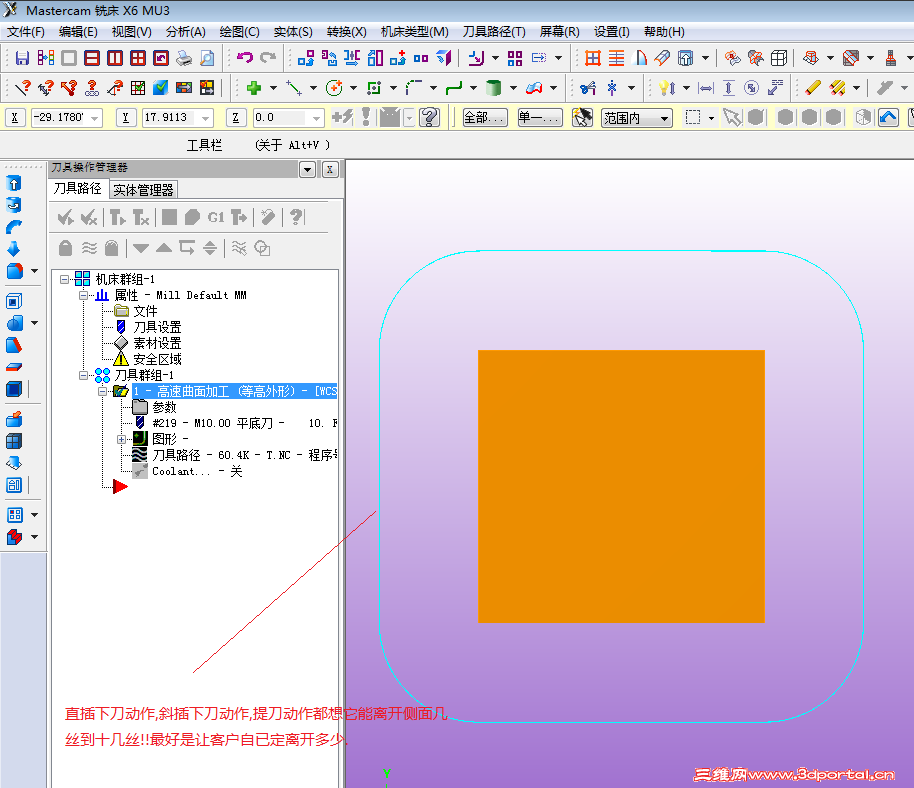The height and width of the screenshot is (788, 914).
Task: Click the blue checkmark box icon
Action: (160, 88)
